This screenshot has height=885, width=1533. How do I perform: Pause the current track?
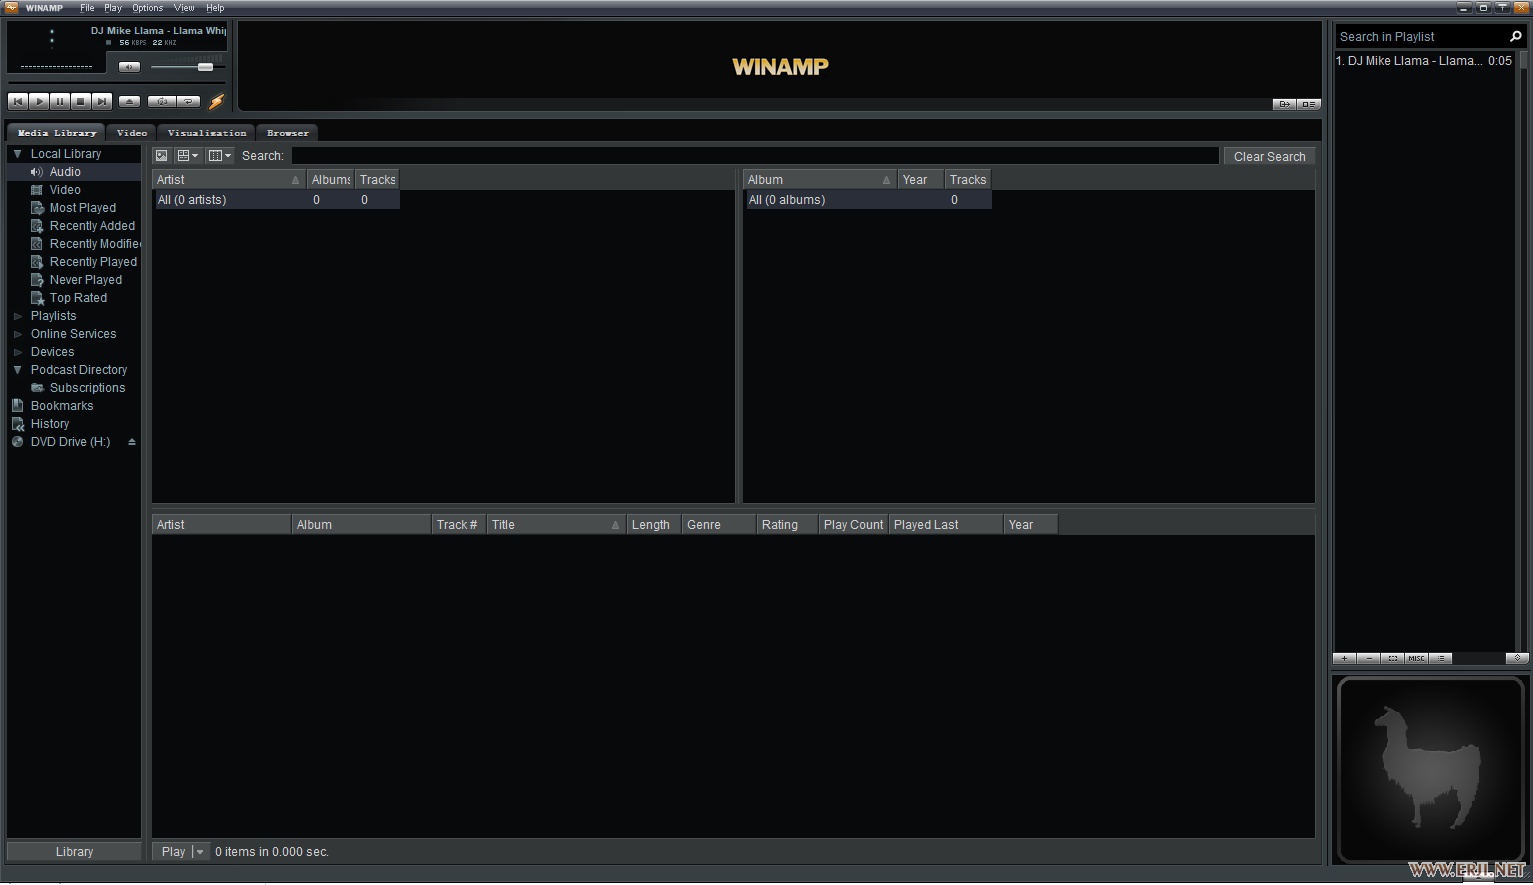(x=60, y=101)
